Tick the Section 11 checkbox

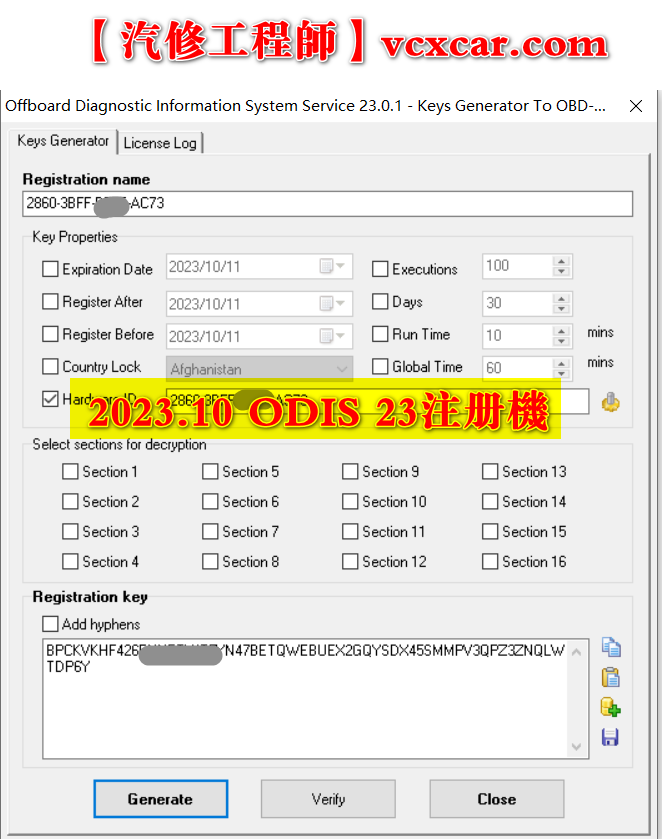pos(350,531)
